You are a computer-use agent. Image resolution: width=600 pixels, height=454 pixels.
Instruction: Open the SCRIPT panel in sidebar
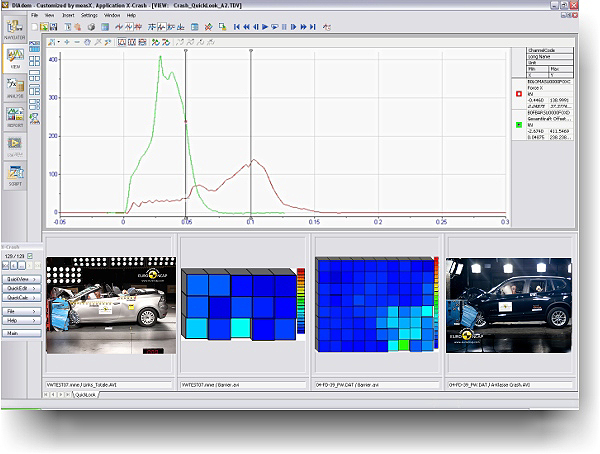(x=15, y=175)
